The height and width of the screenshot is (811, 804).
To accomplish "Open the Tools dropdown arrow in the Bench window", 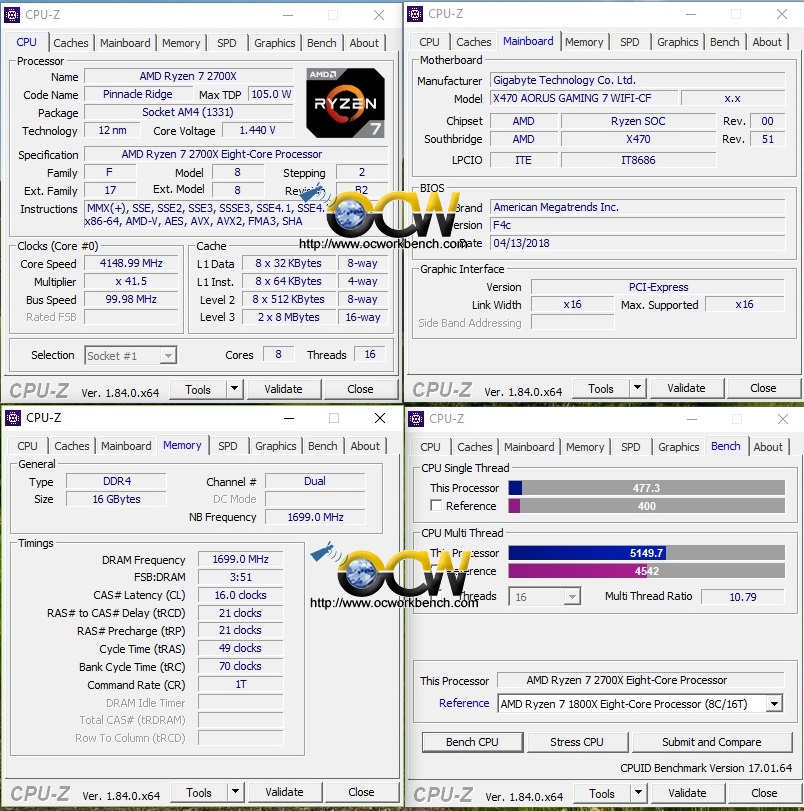I will pos(638,793).
